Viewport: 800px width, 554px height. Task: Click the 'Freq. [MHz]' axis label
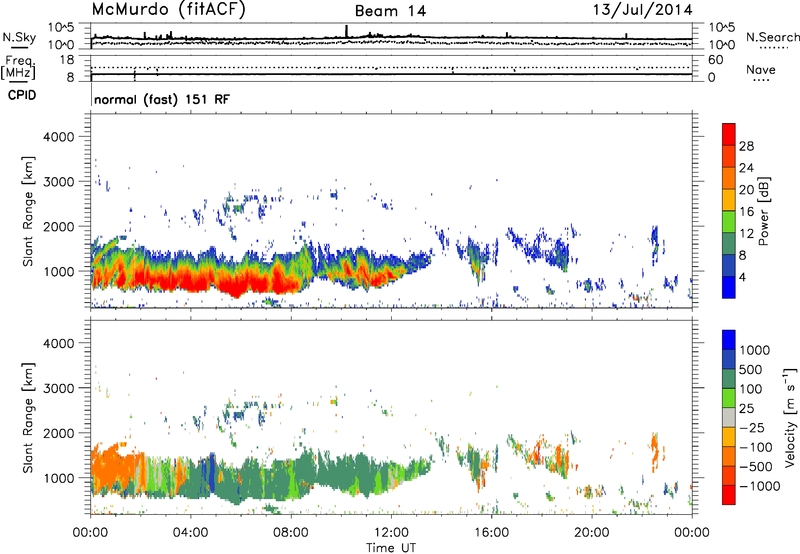coord(19,68)
